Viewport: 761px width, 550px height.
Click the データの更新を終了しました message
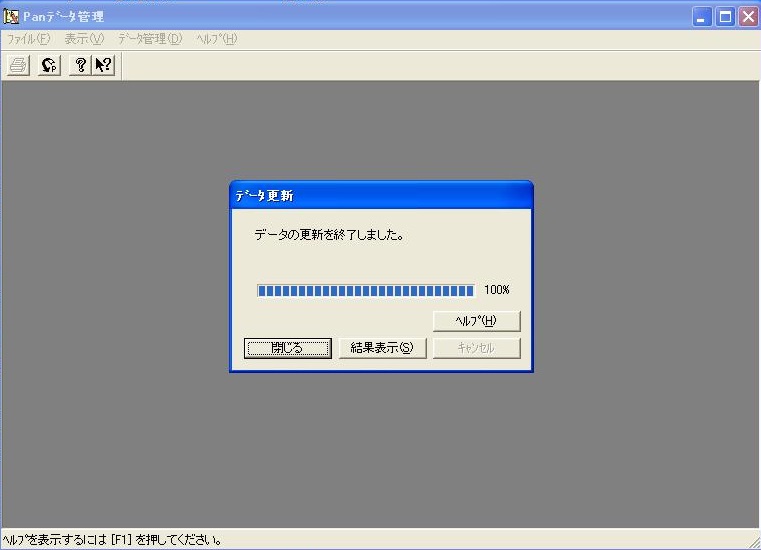point(330,235)
